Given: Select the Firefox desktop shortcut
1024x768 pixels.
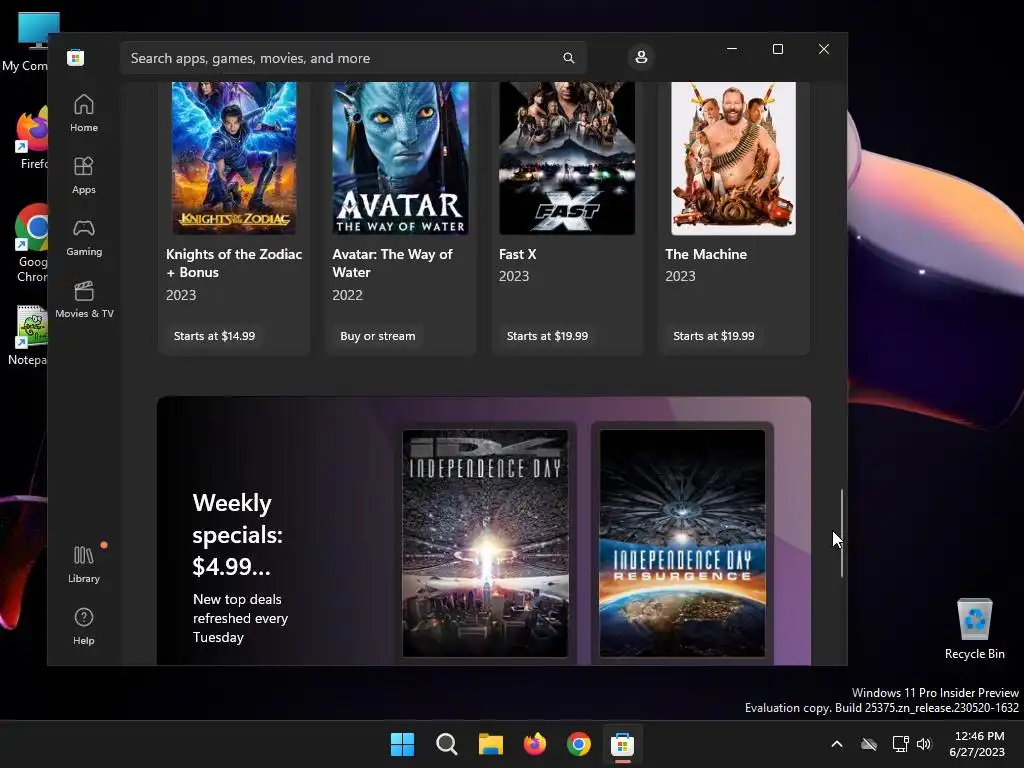Looking at the screenshot, I should click(30, 139).
